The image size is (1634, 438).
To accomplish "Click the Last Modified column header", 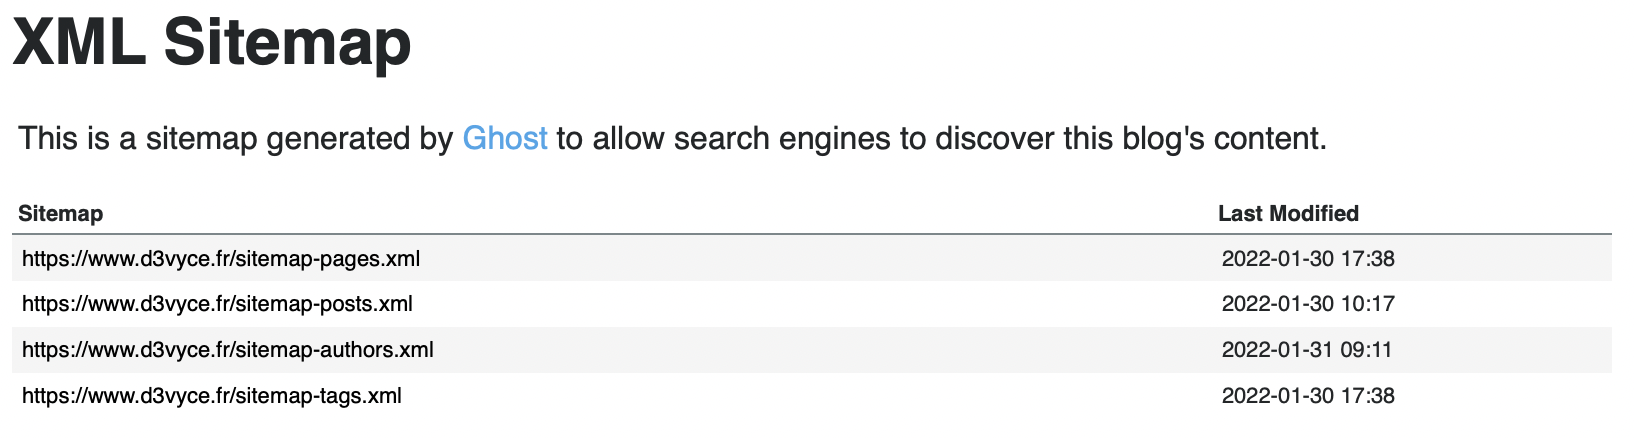I will 1288,213.
